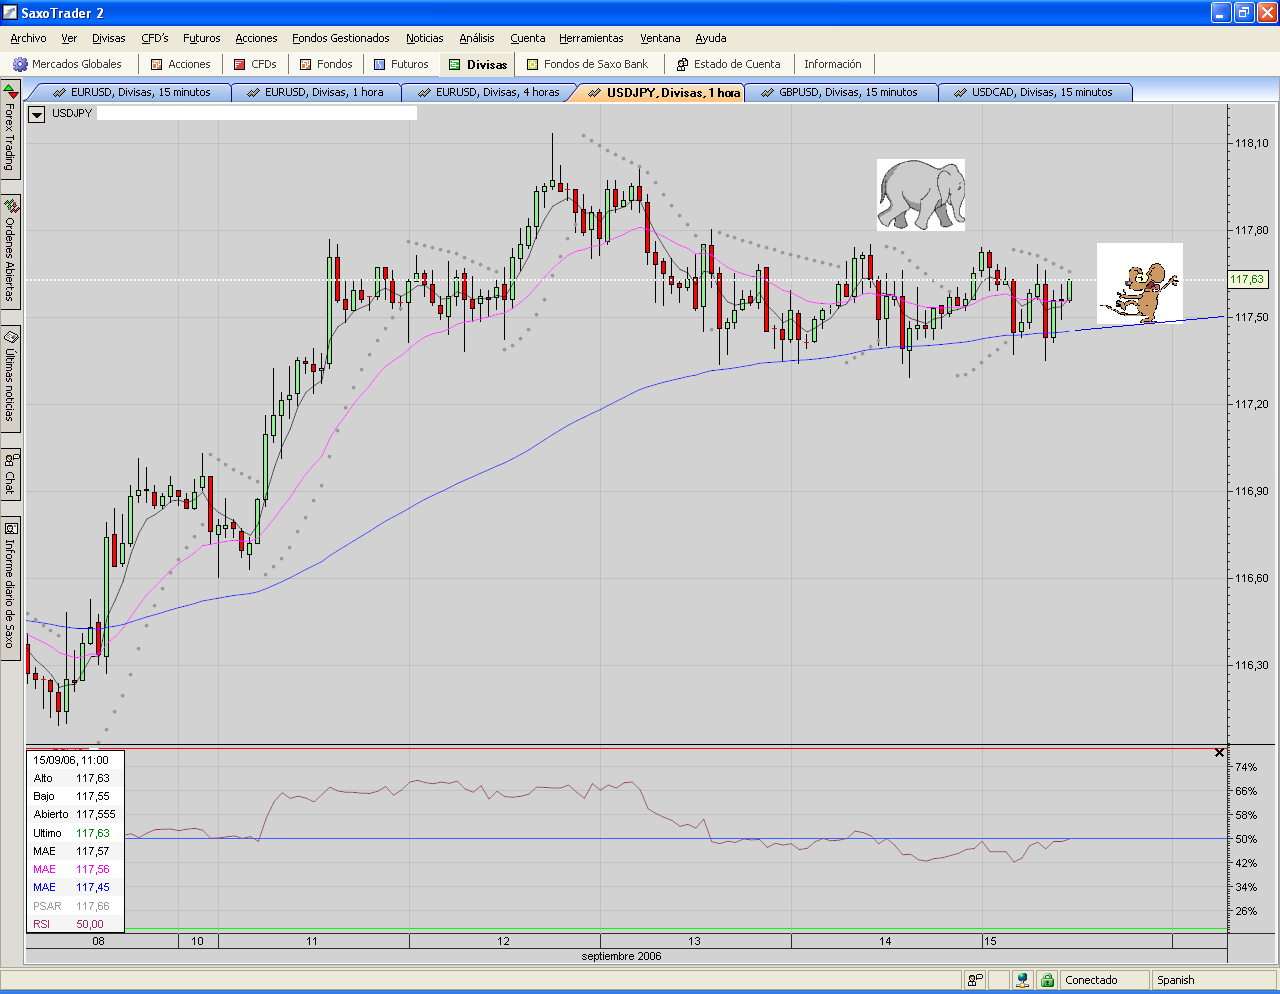This screenshot has width=1280, height=994.
Task: Open the Acciones toolbar view
Action: [180, 64]
